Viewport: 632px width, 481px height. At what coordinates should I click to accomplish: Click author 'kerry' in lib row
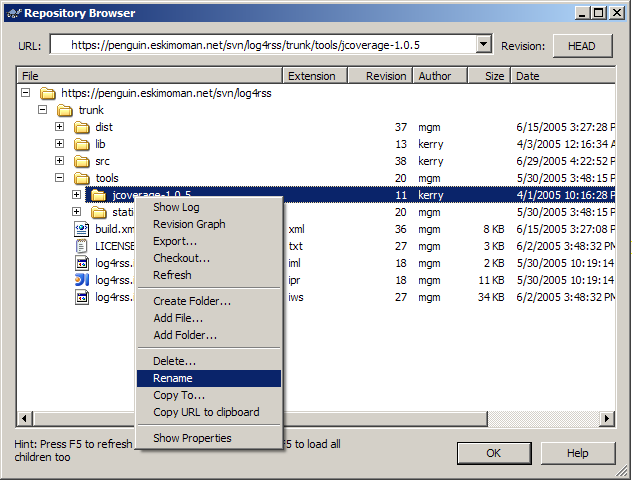(x=430, y=144)
